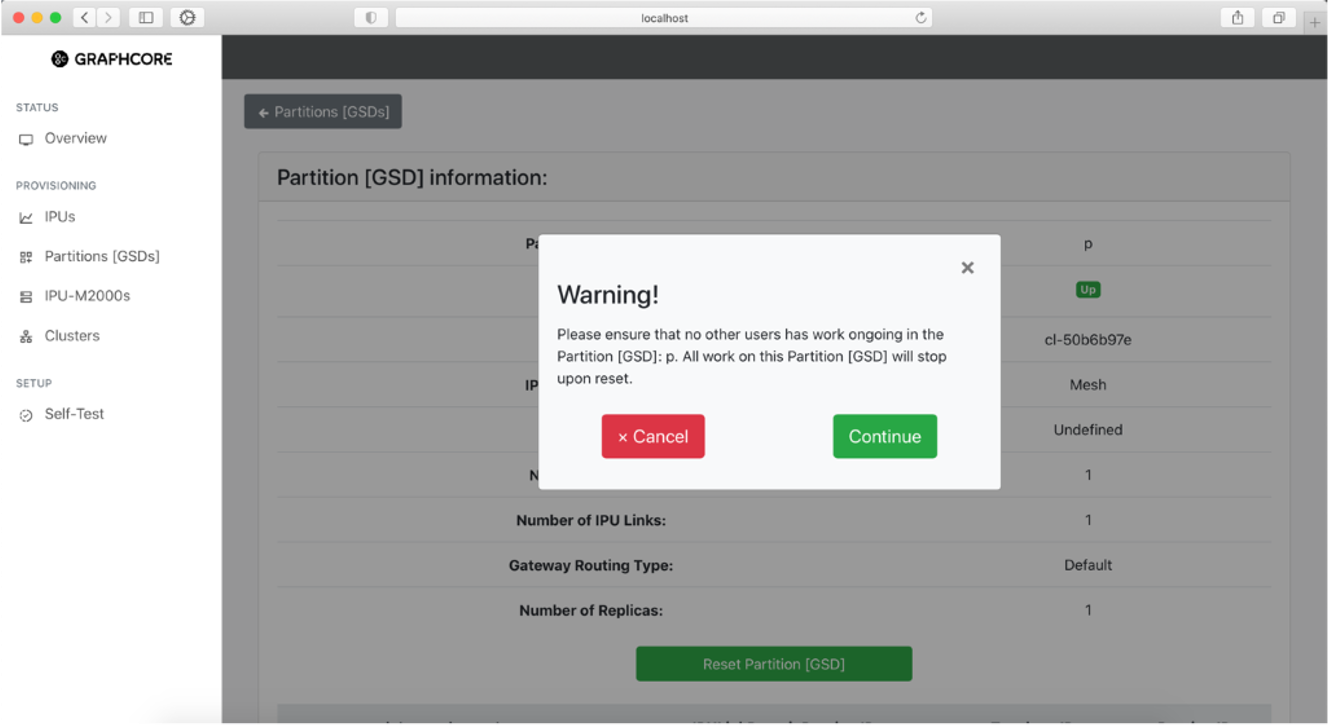Viewport: 1332px width, 727px height.
Task: Click the Safari extension icon beside sidebar button
Action: pos(187,18)
